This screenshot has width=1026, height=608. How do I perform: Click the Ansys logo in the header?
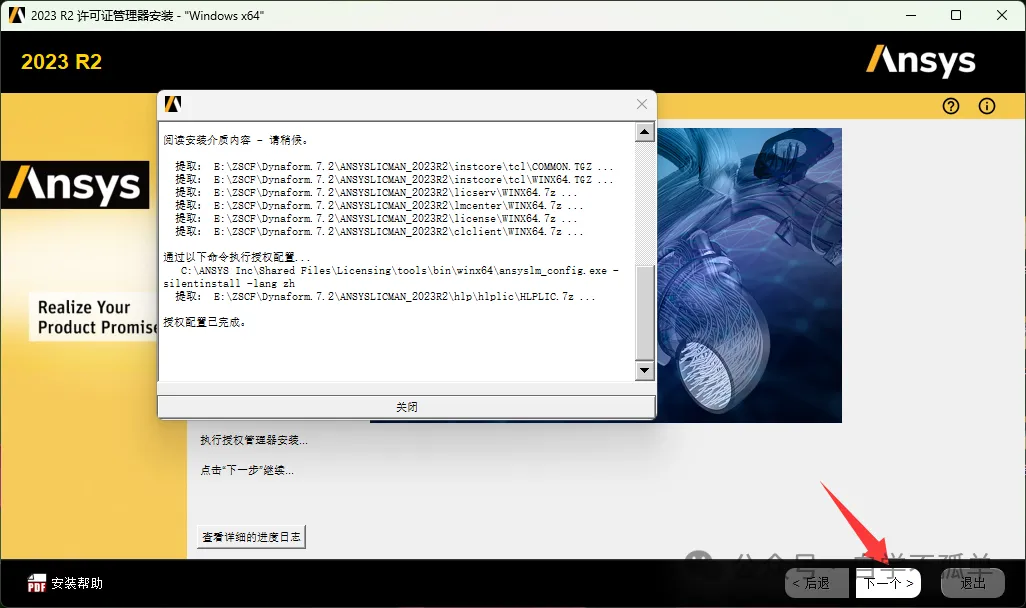coord(921,62)
